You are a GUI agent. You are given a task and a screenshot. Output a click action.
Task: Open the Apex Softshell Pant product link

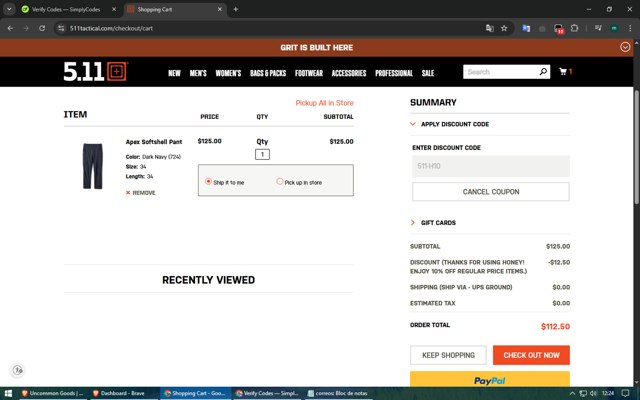(154, 142)
